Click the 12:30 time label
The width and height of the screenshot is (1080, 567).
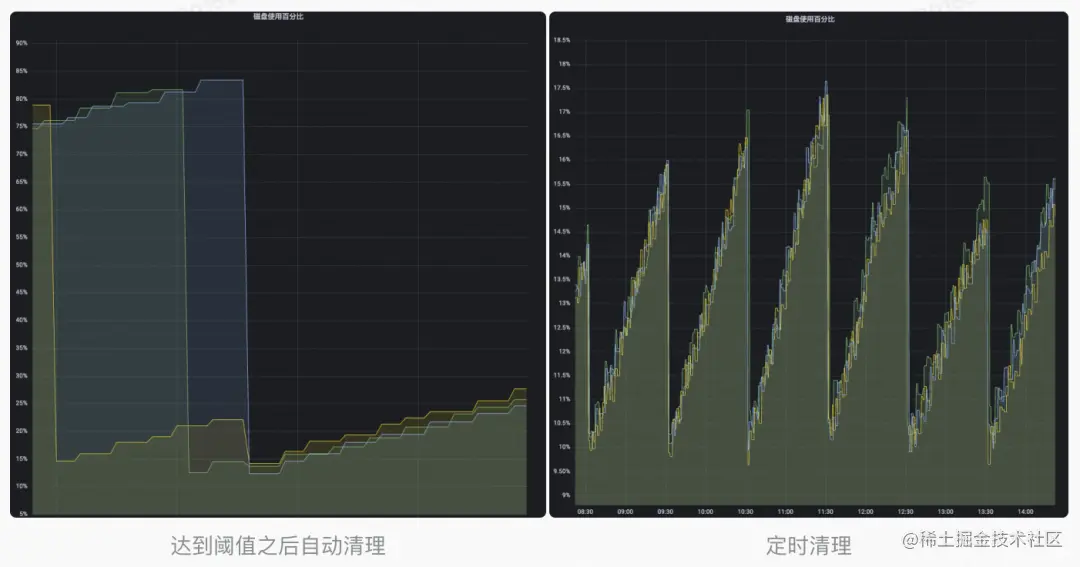(x=905, y=512)
